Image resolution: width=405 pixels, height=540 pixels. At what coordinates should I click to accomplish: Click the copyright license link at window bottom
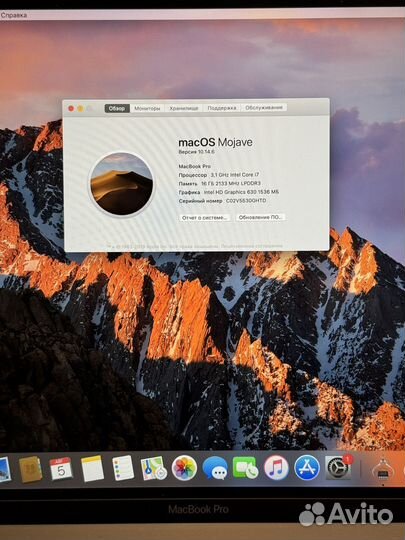252,246
